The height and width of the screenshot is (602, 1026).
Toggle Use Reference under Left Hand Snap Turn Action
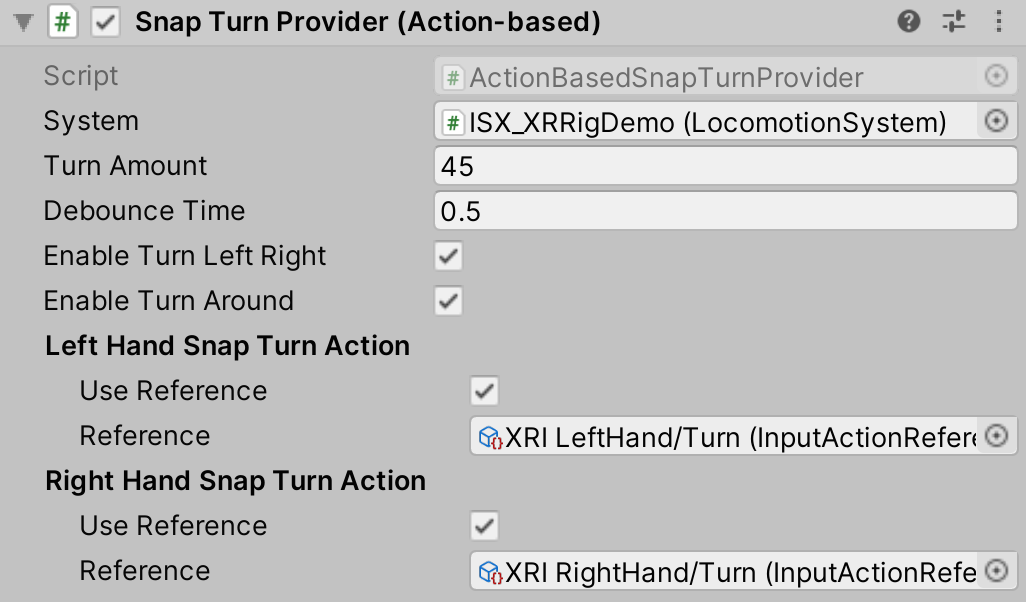(x=483, y=391)
